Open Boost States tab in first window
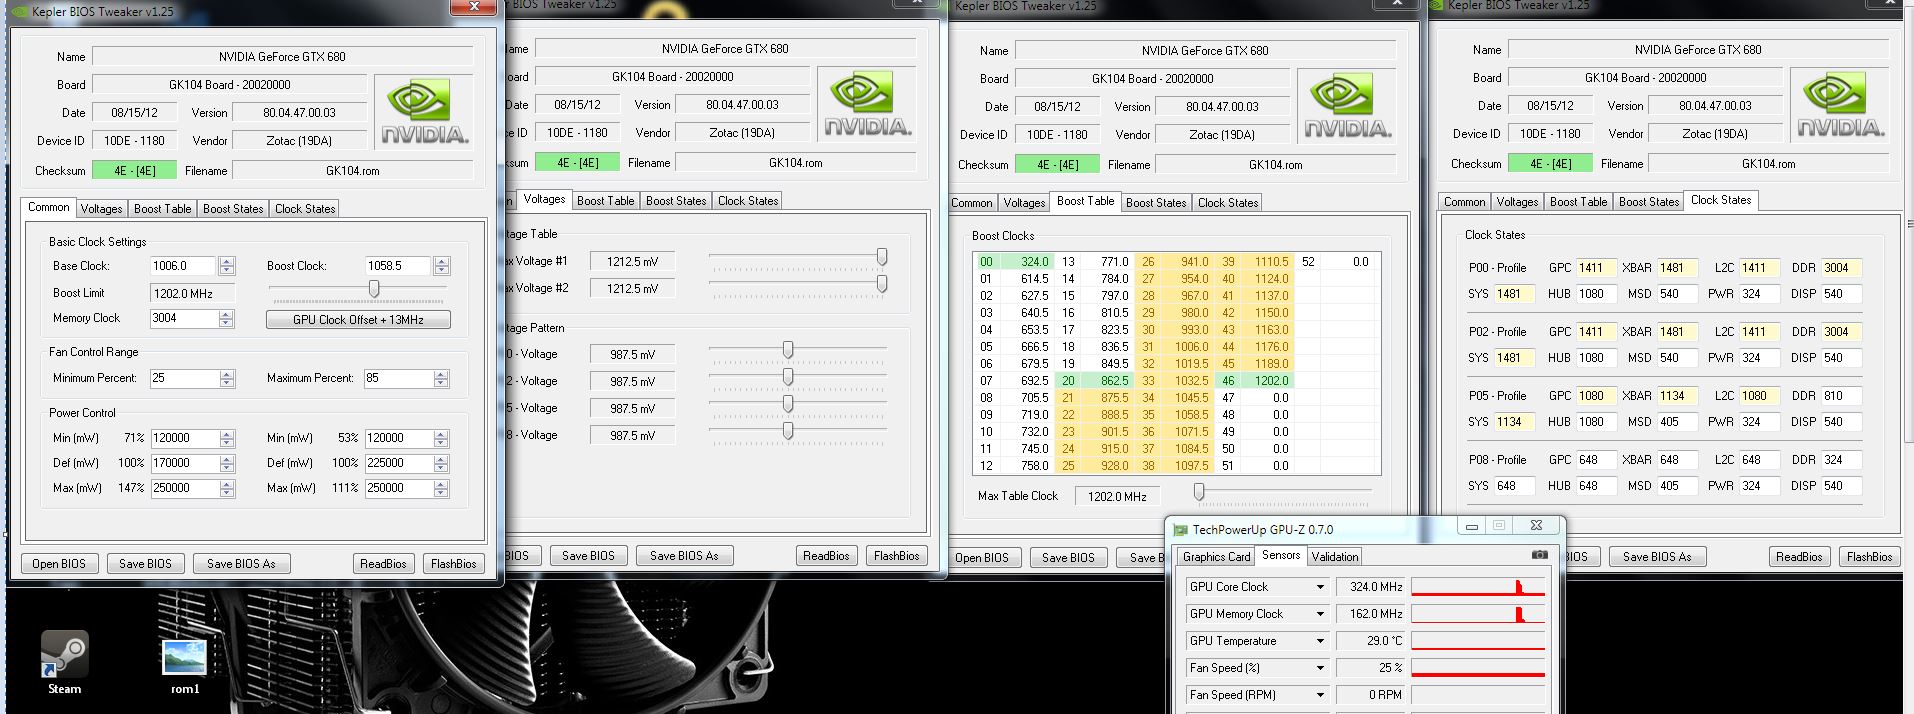 click(233, 209)
